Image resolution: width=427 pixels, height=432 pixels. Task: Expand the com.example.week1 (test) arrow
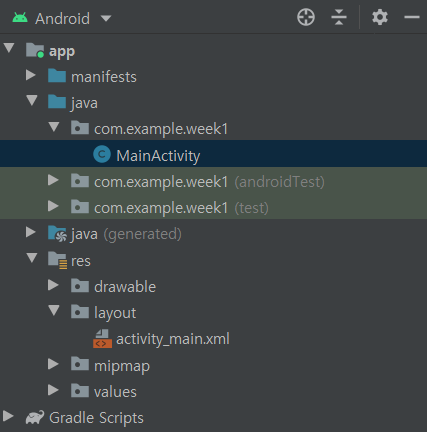click(53, 206)
